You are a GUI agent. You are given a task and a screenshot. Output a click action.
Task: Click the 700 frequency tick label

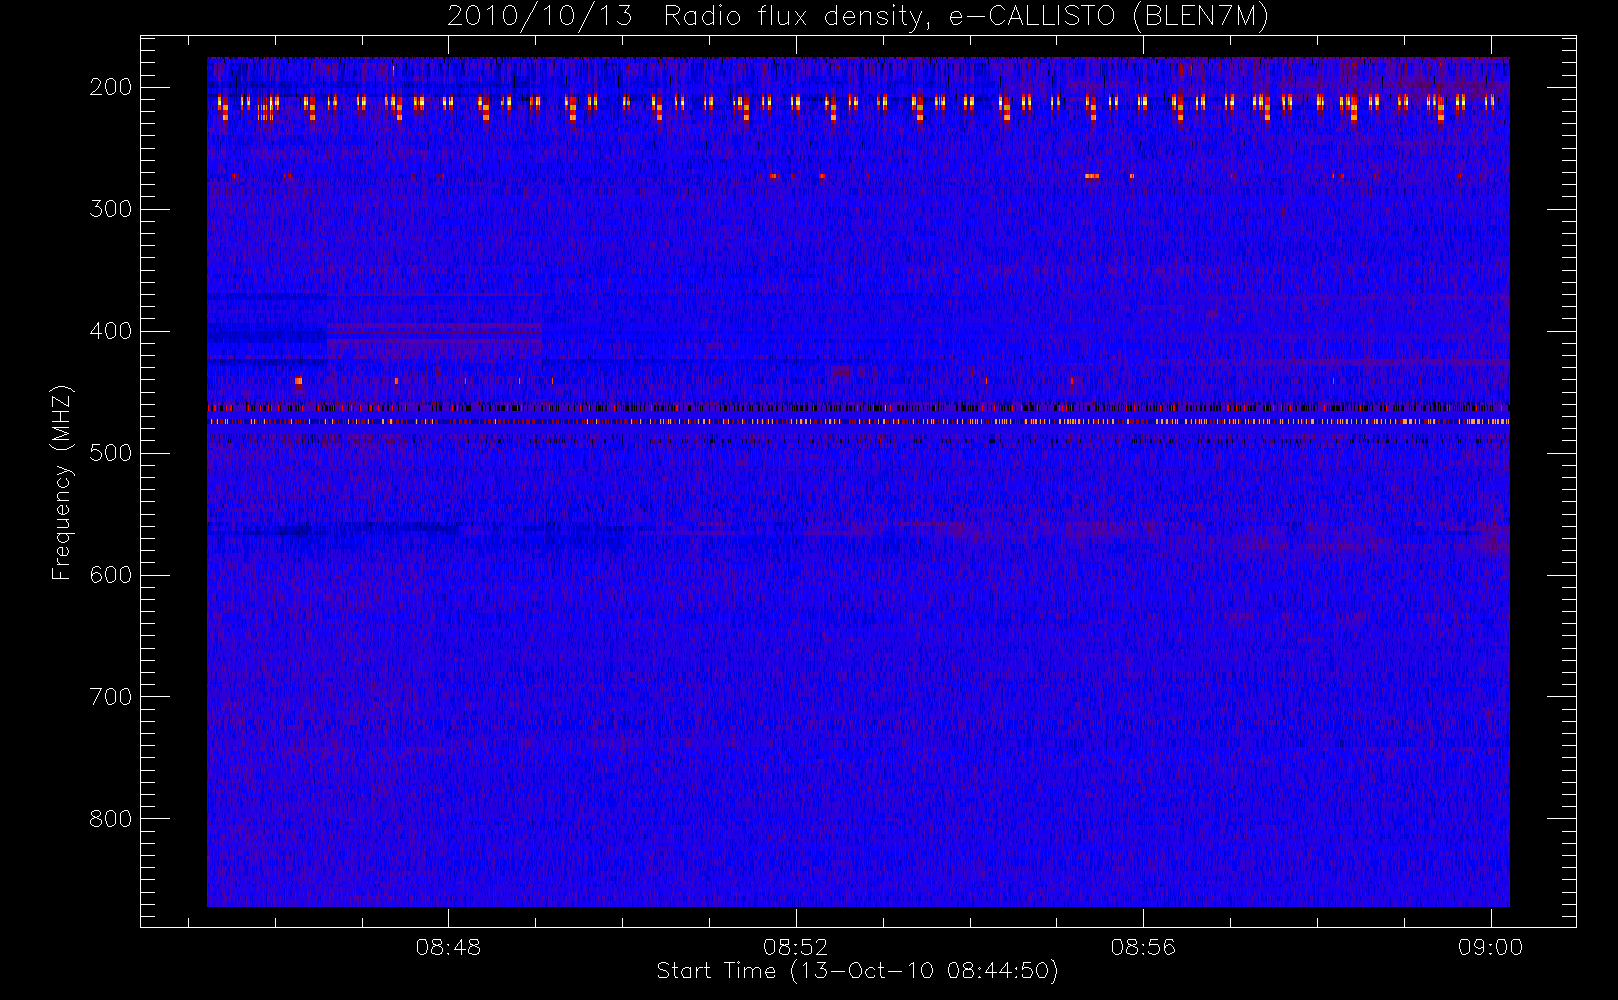[x=111, y=697]
